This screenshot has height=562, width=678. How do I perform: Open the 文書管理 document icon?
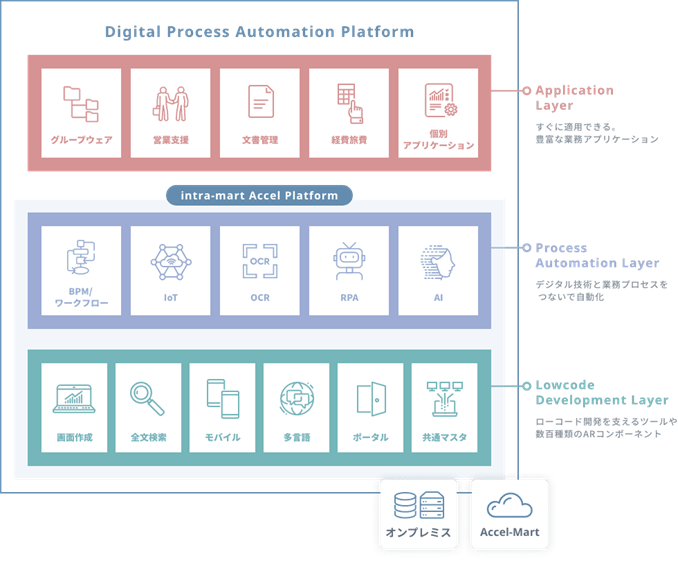coord(261,102)
